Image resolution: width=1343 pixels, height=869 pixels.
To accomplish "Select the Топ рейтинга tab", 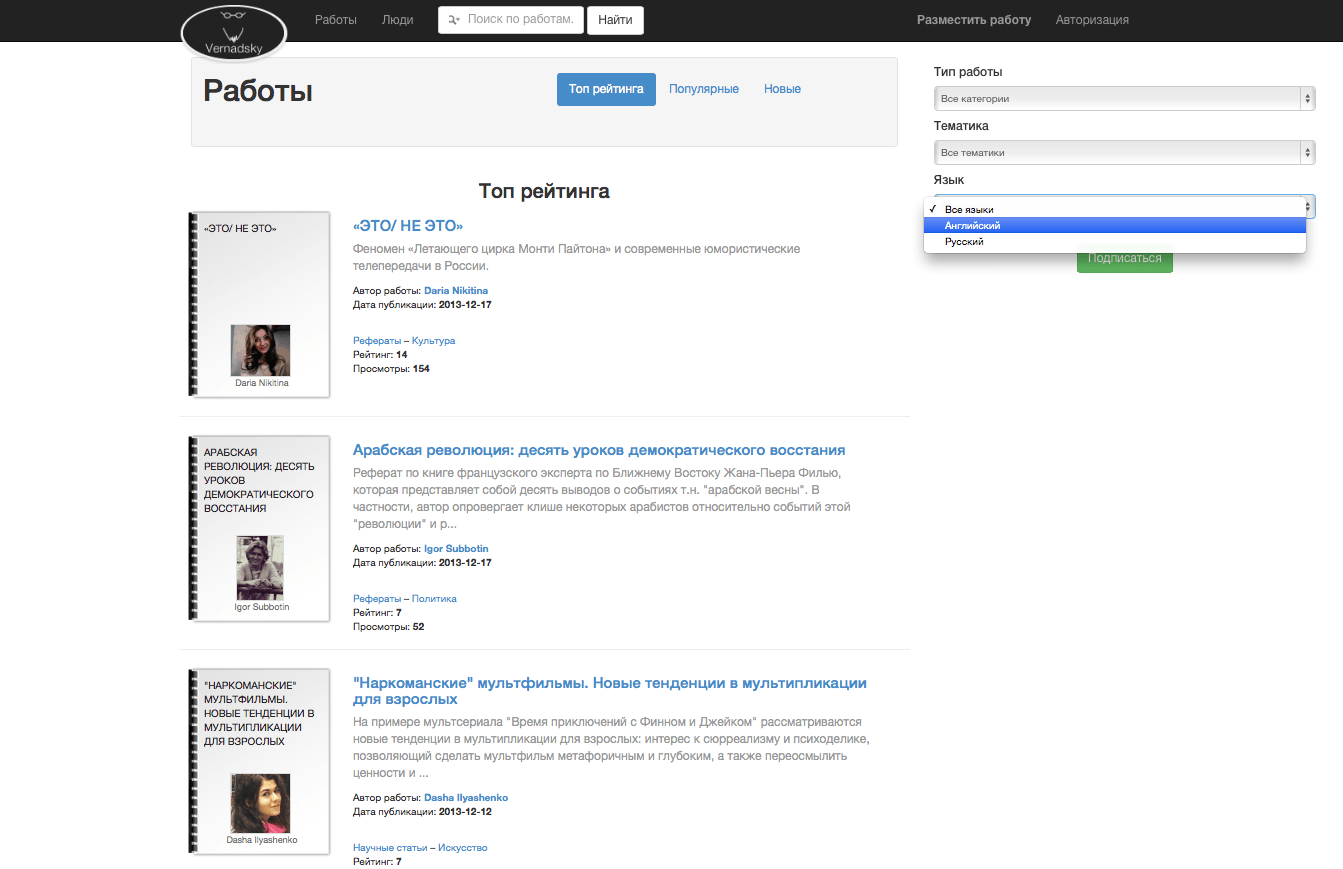I will (x=606, y=89).
